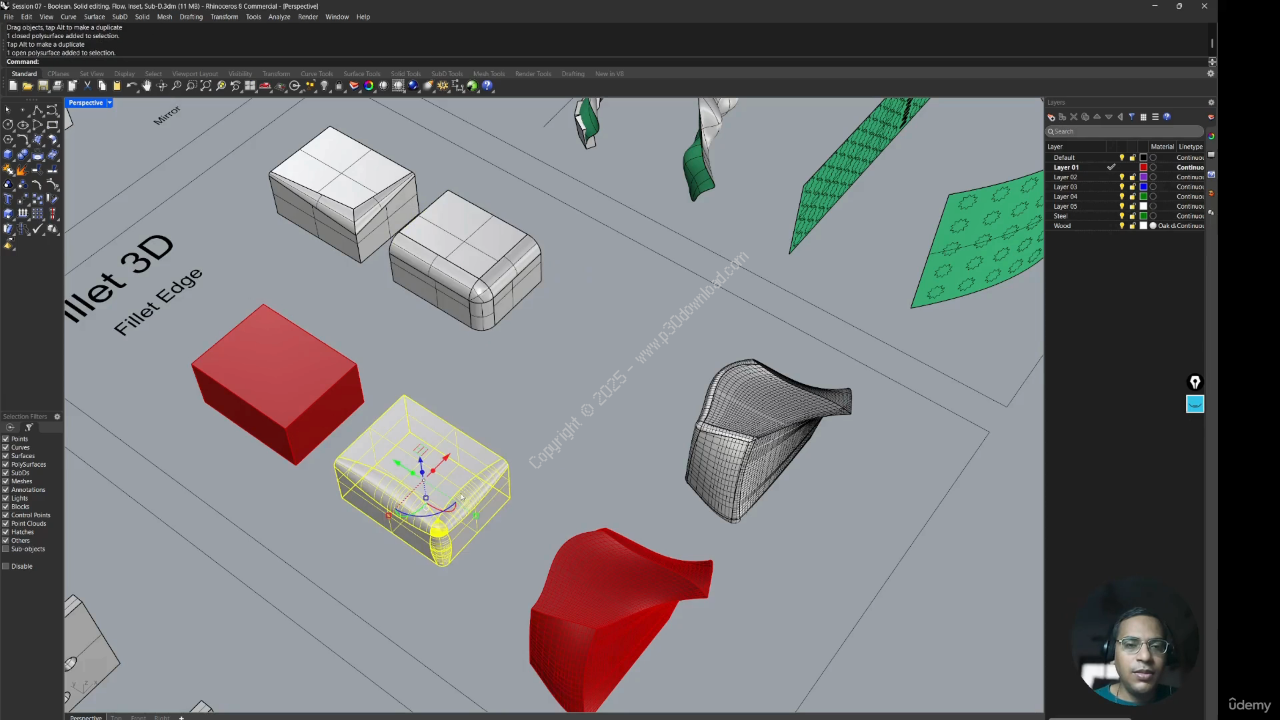Click the Cut scissors icon
This screenshot has height=720, width=1280.
coord(87,86)
